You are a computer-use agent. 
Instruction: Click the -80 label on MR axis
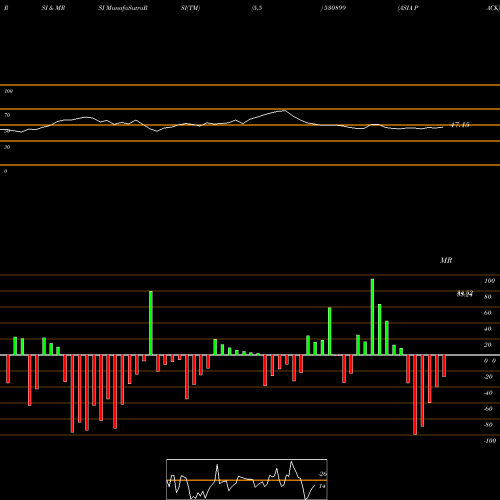point(488,425)
